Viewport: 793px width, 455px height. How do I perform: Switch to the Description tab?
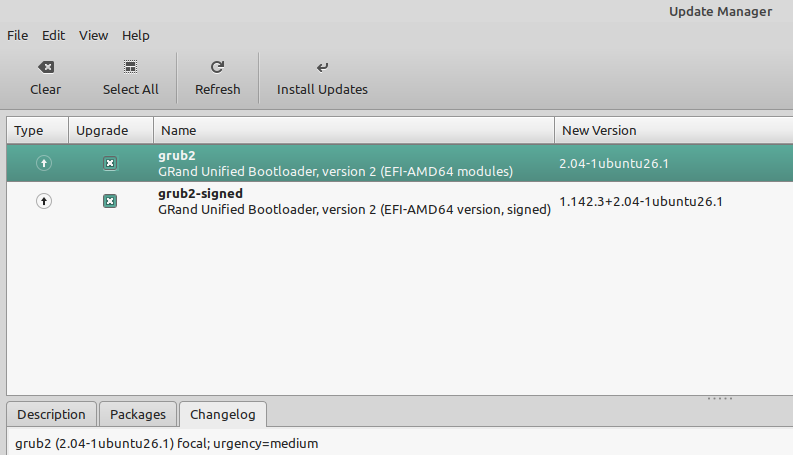(x=52, y=414)
